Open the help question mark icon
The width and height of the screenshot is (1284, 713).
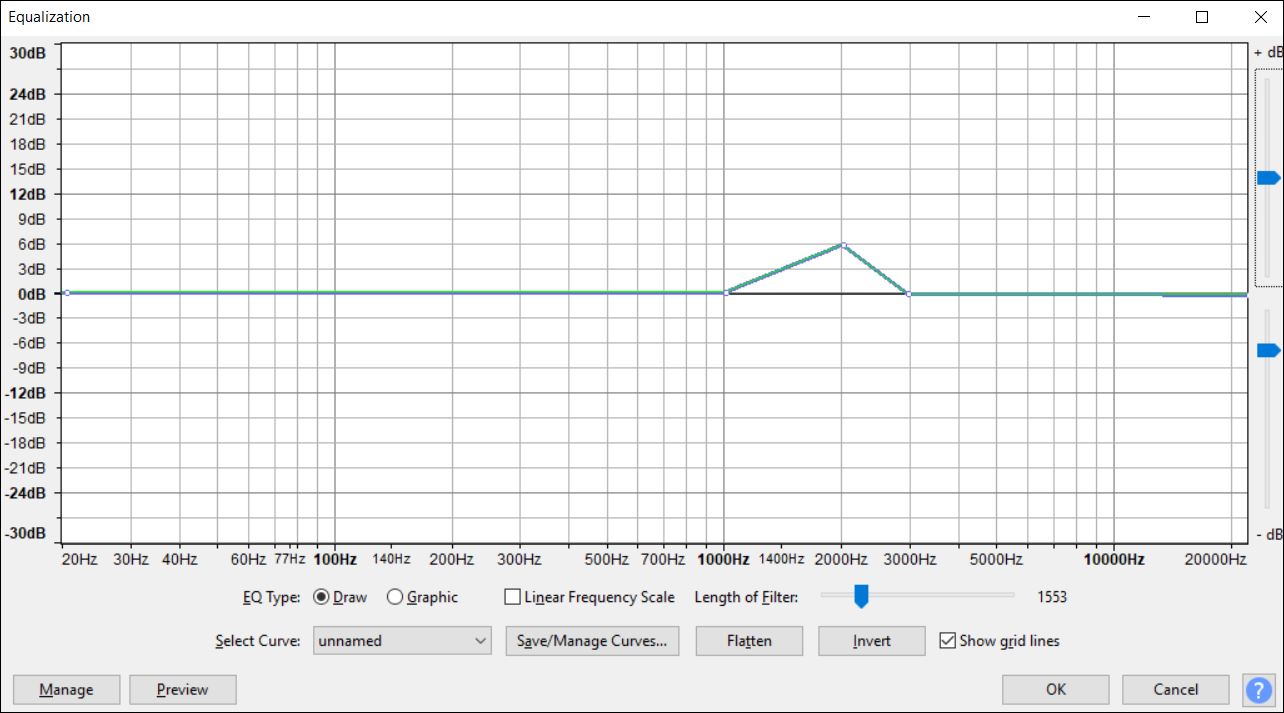(x=1259, y=689)
